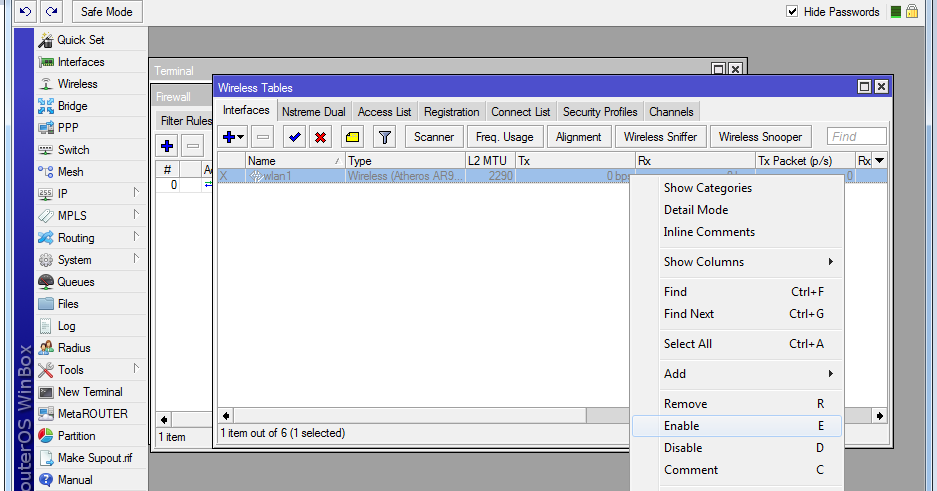Open the Switch sidebar entry
This screenshot has height=491, width=937.
tap(73, 150)
